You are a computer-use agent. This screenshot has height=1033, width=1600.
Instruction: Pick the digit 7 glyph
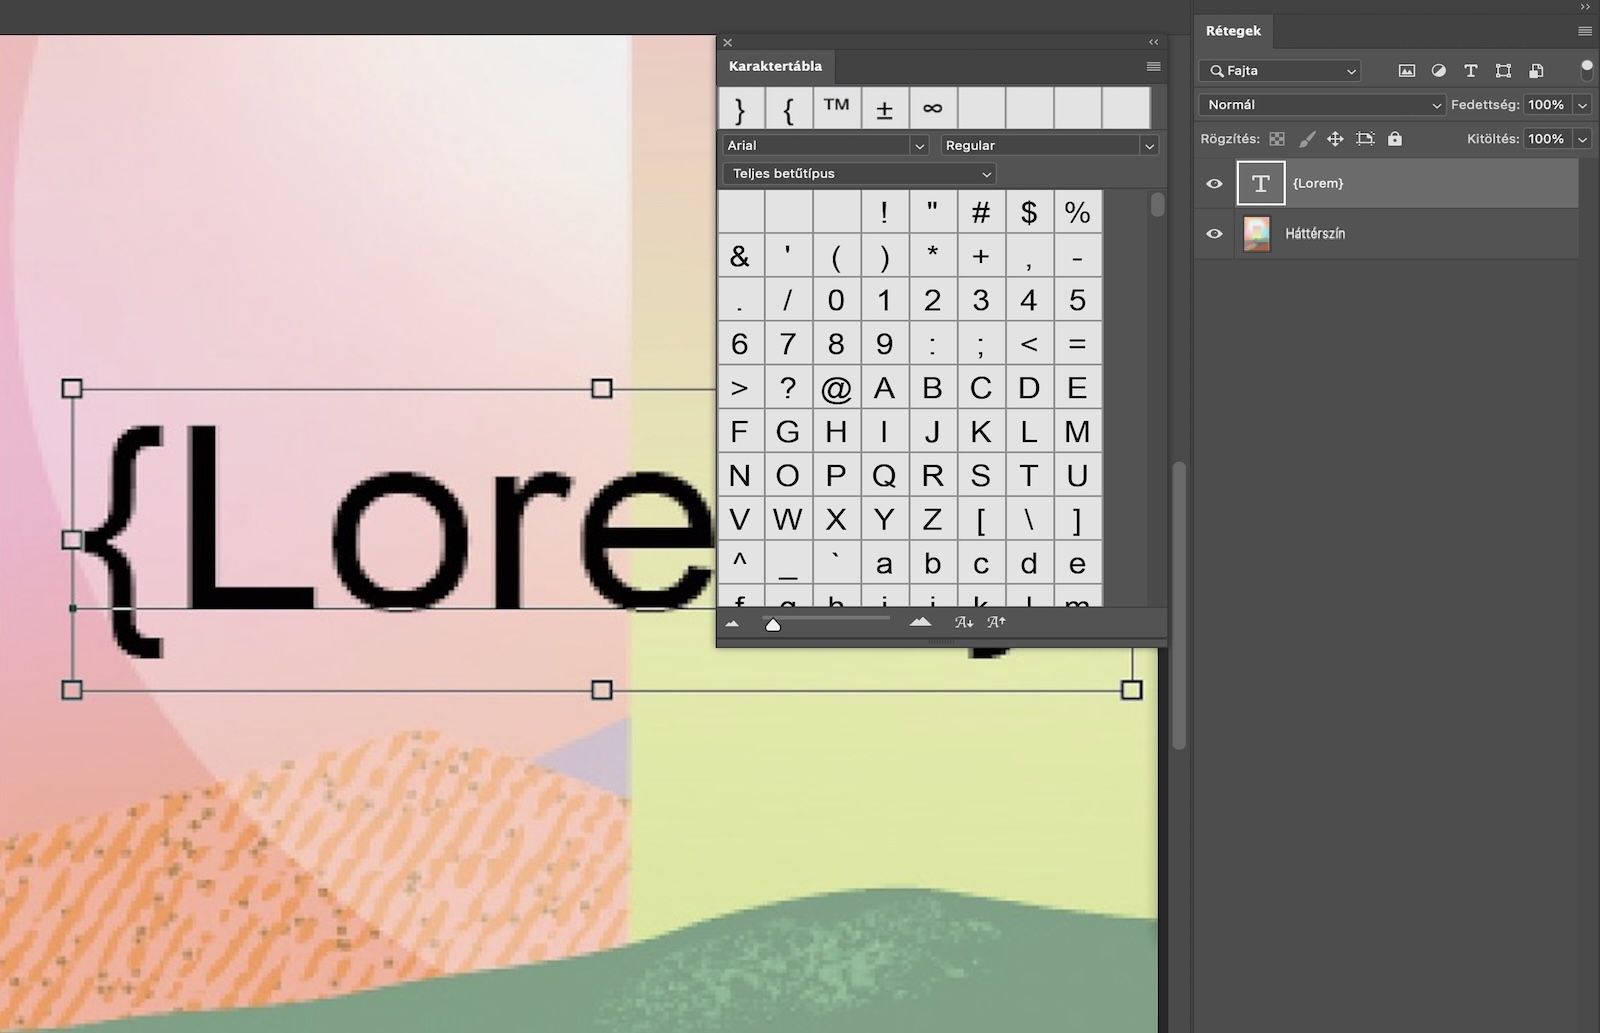[788, 344]
